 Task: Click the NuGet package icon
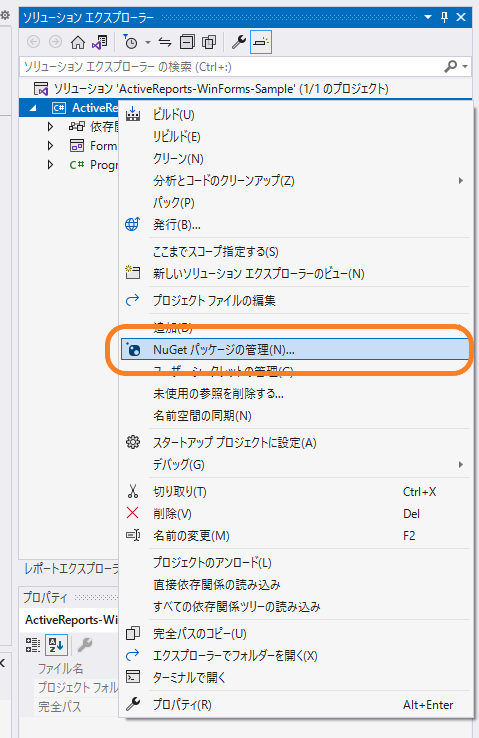[x=133, y=350]
